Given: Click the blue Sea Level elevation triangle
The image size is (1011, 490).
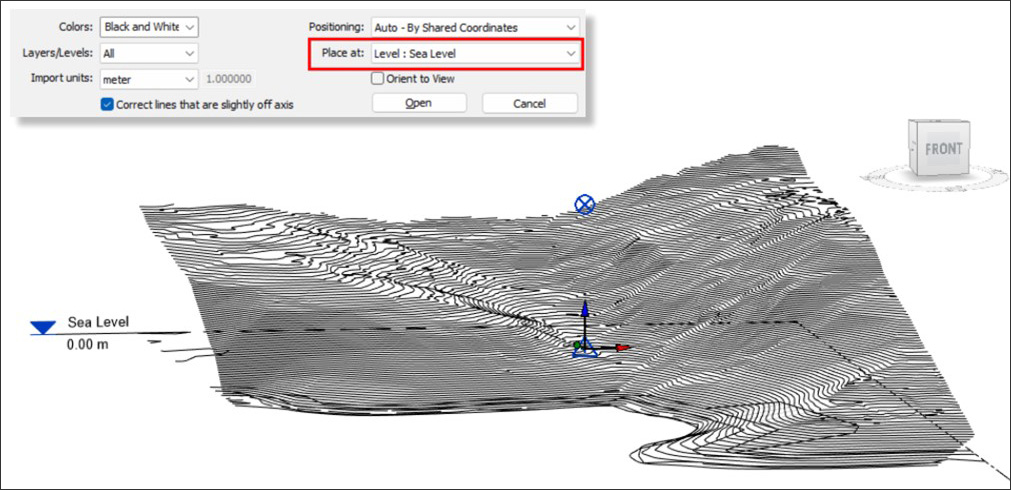Looking at the screenshot, I should [x=44, y=328].
